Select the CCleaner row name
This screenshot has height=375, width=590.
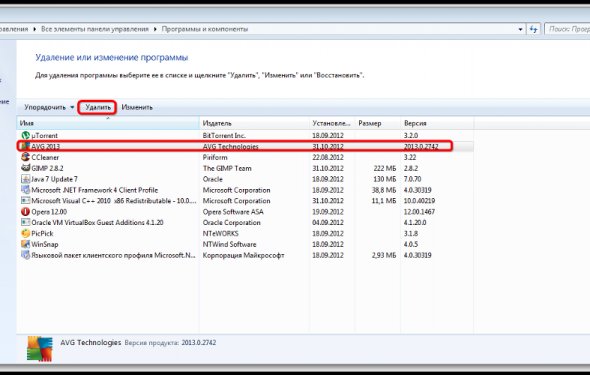(45, 157)
